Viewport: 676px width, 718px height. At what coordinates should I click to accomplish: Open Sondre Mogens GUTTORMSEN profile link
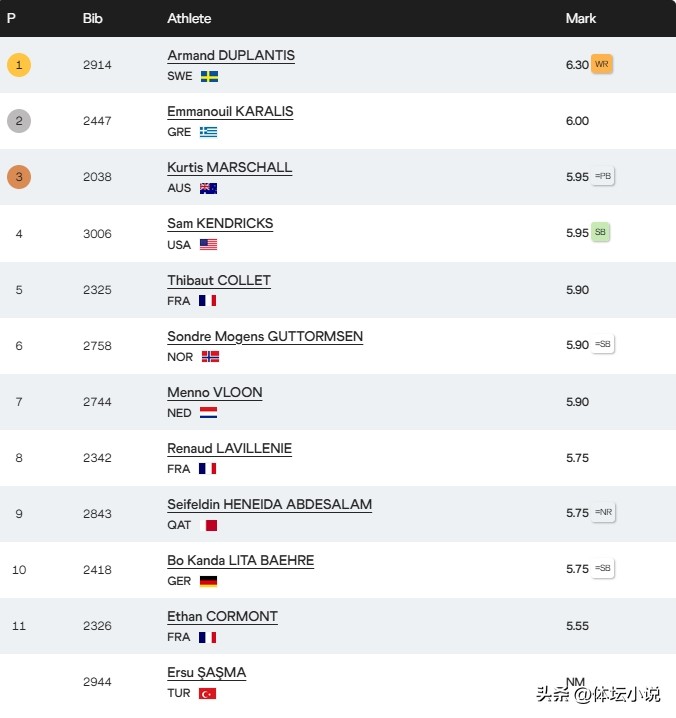tap(265, 337)
